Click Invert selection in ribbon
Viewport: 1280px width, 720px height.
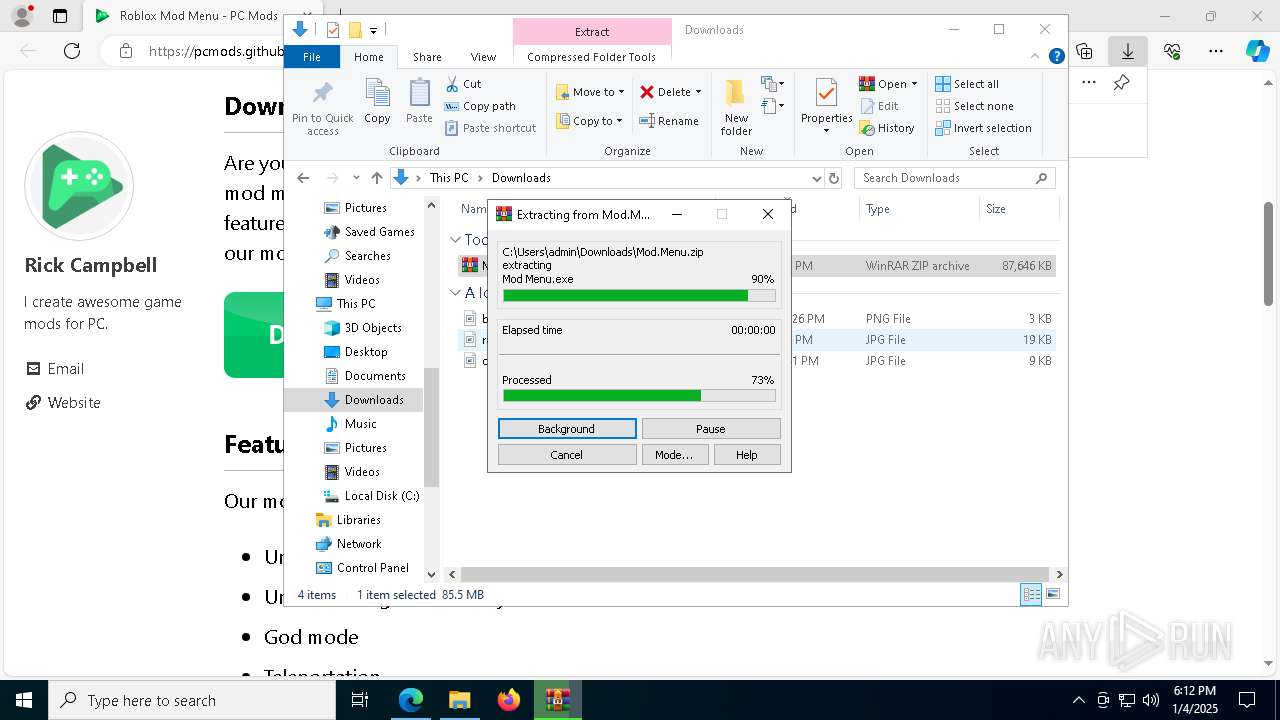(984, 128)
